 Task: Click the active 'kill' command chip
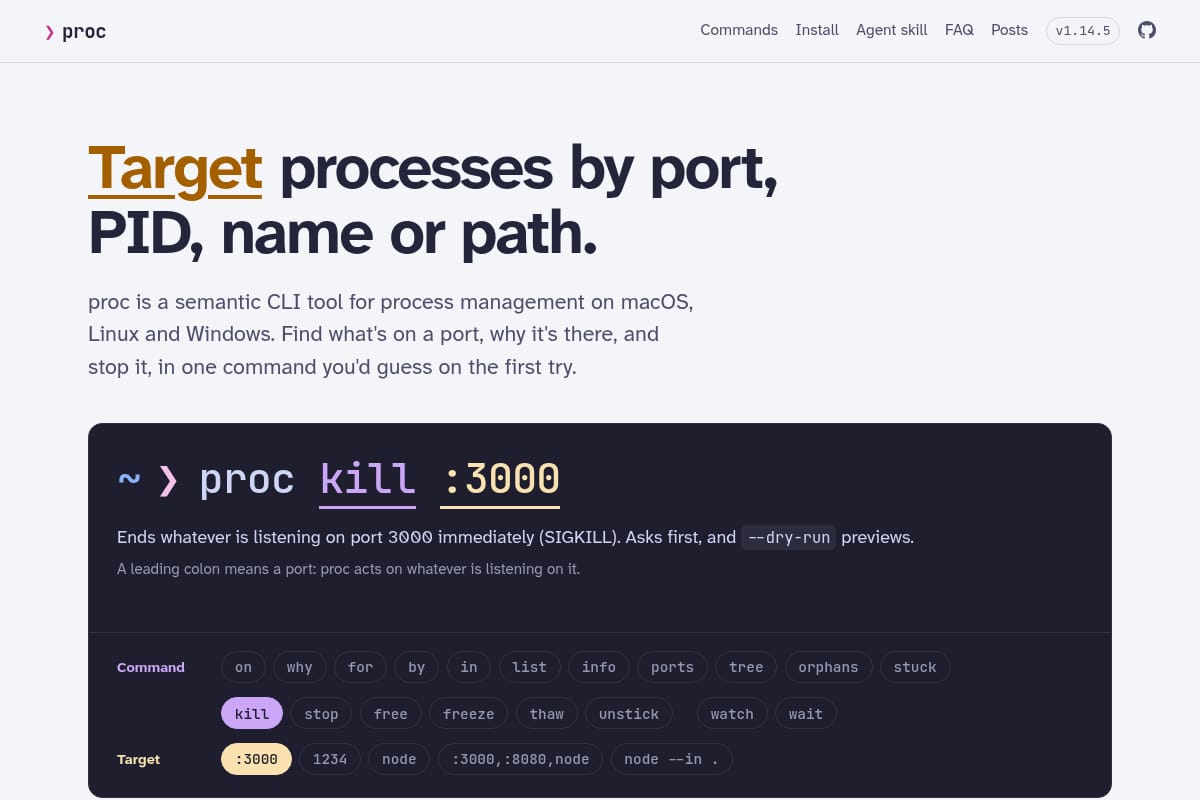(x=252, y=713)
